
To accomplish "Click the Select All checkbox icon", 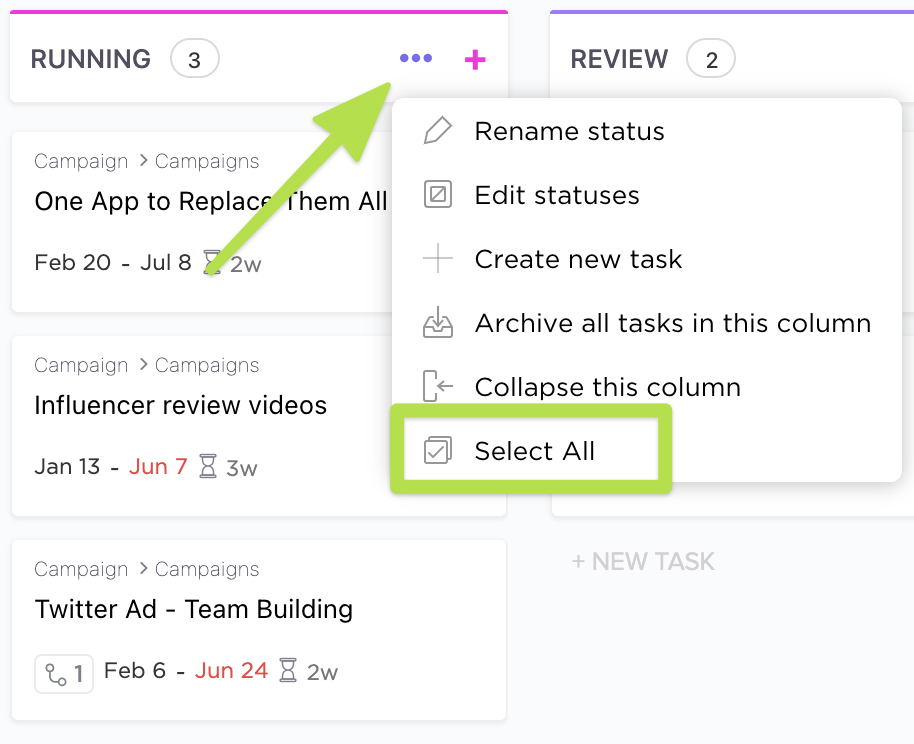I will pyautogui.click(x=437, y=451).
